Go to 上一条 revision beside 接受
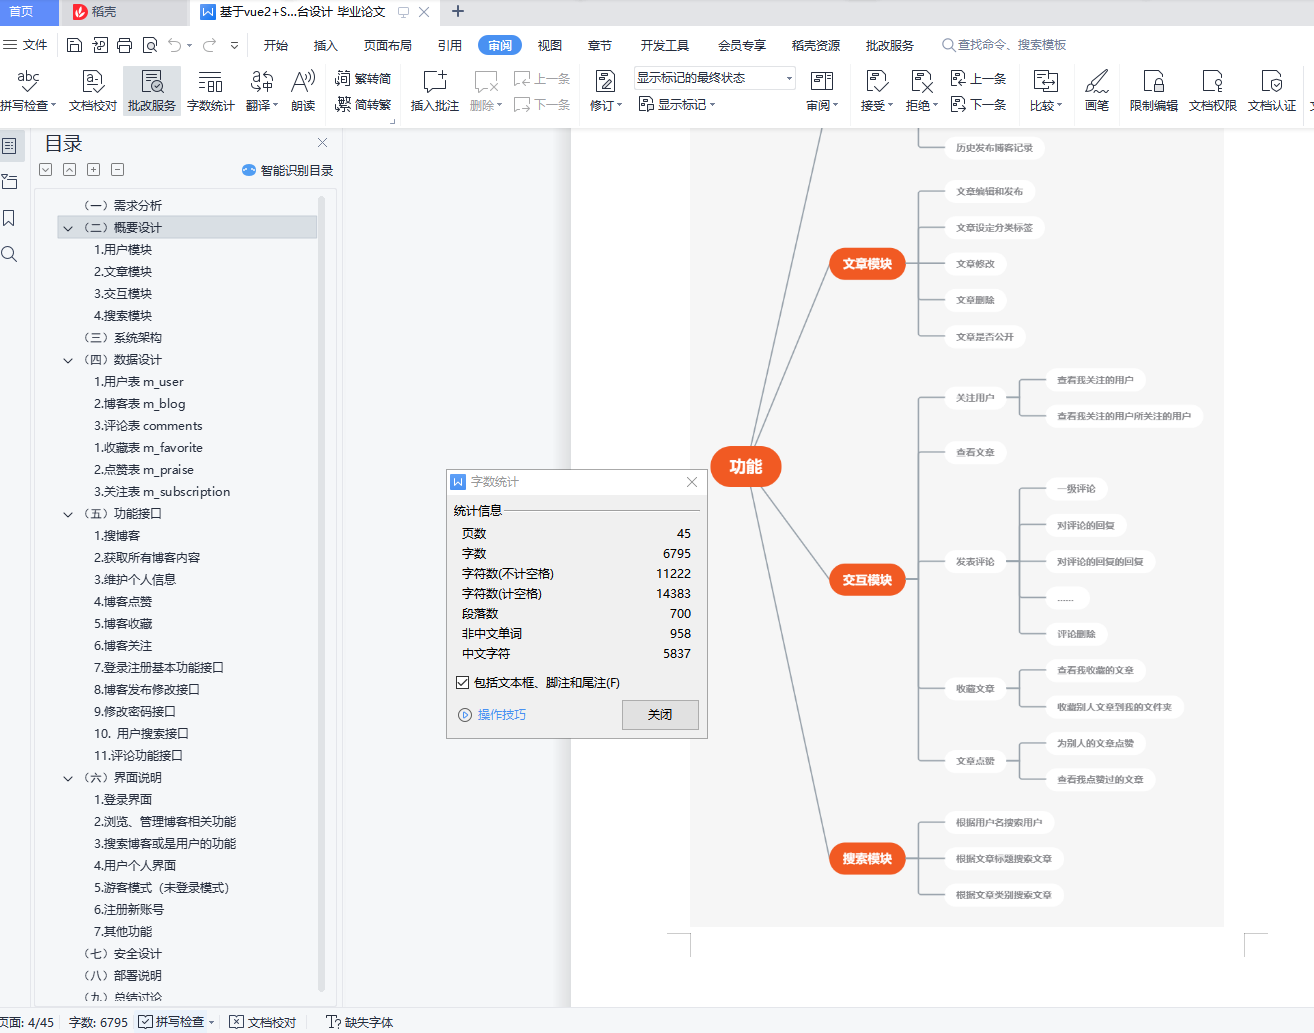 point(978,79)
